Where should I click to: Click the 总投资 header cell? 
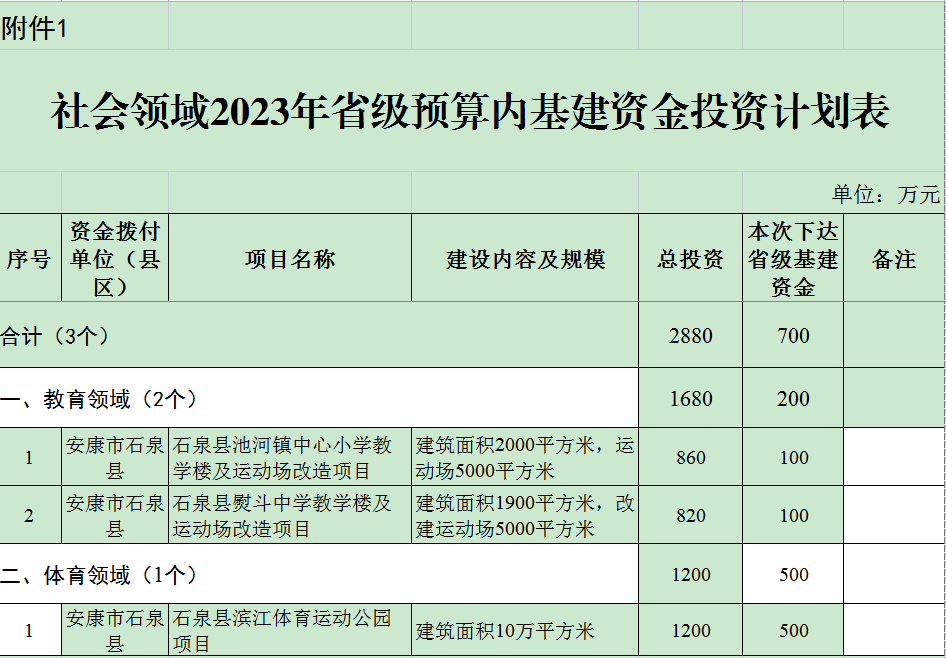click(690, 258)
